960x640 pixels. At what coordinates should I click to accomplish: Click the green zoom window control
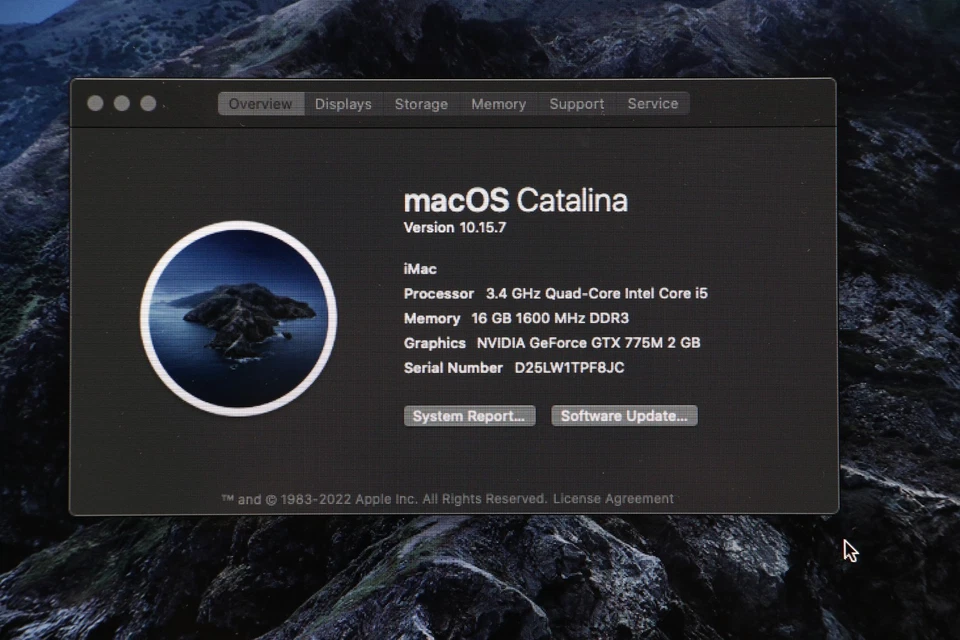(x=147, y=102)
